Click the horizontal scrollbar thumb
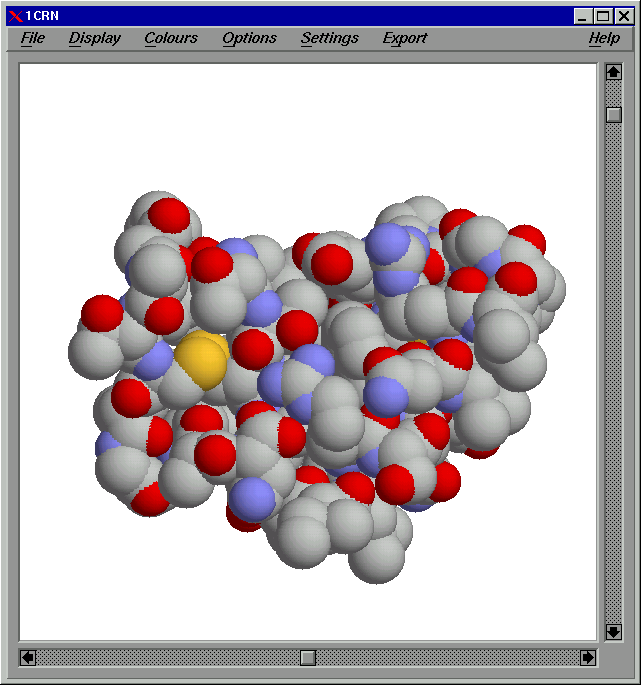 click(308, 657)
